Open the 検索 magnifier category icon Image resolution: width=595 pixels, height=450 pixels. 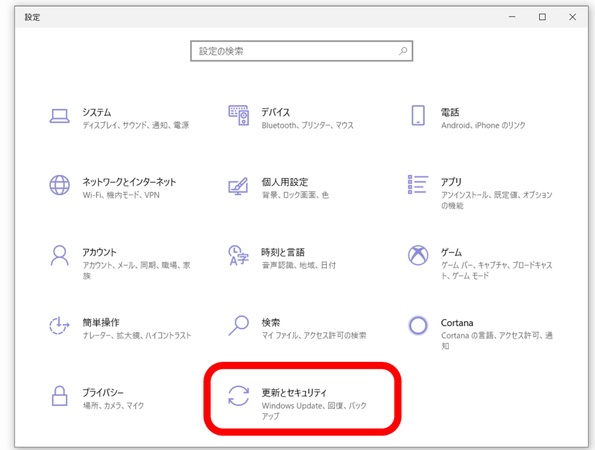[239, 326]
